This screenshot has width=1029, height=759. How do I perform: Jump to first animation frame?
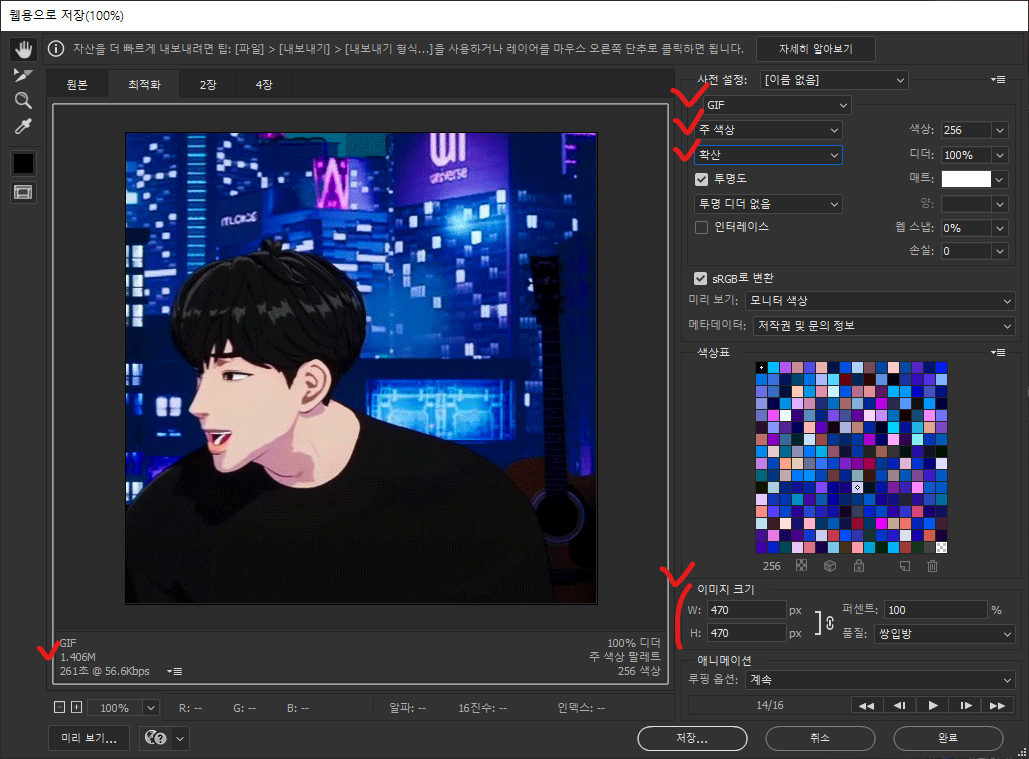click(x=866, y=705)
